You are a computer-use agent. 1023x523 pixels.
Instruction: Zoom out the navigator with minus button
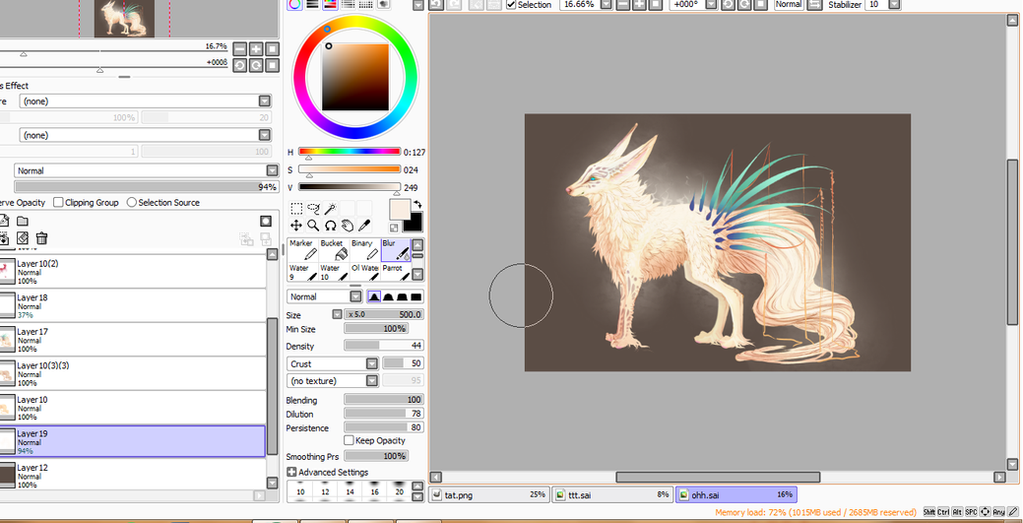coord(240,49)
